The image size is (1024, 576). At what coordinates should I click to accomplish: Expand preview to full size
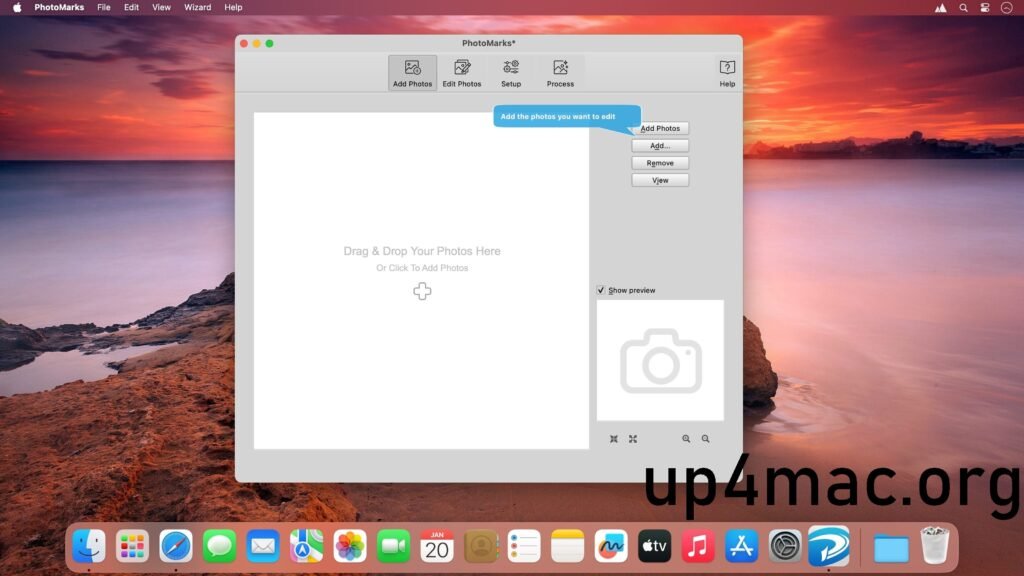pyautogui.click(x=633, y=438)
